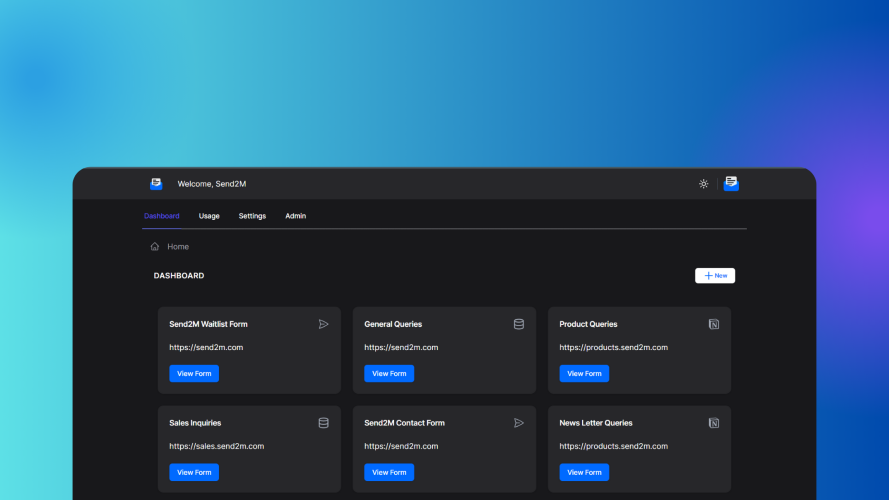This screenshot has width=889, height=500.
Task: Open the user profile avatar menu
Action: point(731,183)
